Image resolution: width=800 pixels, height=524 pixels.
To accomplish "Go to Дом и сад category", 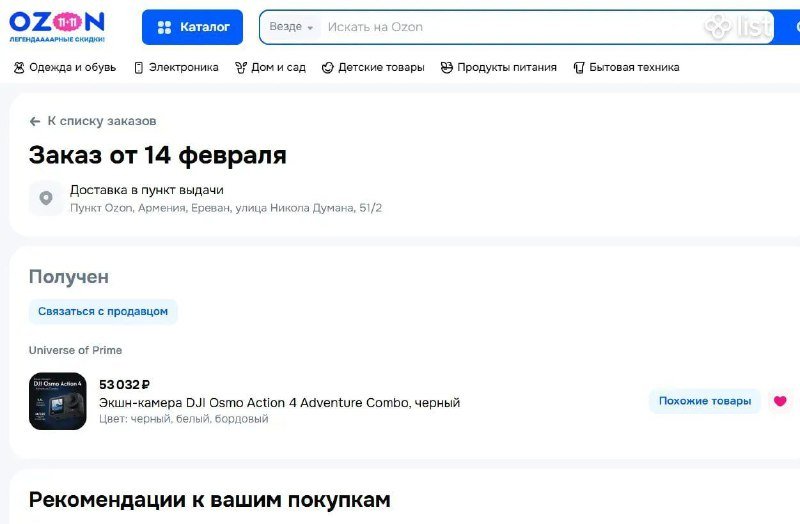I will [277, 68].
